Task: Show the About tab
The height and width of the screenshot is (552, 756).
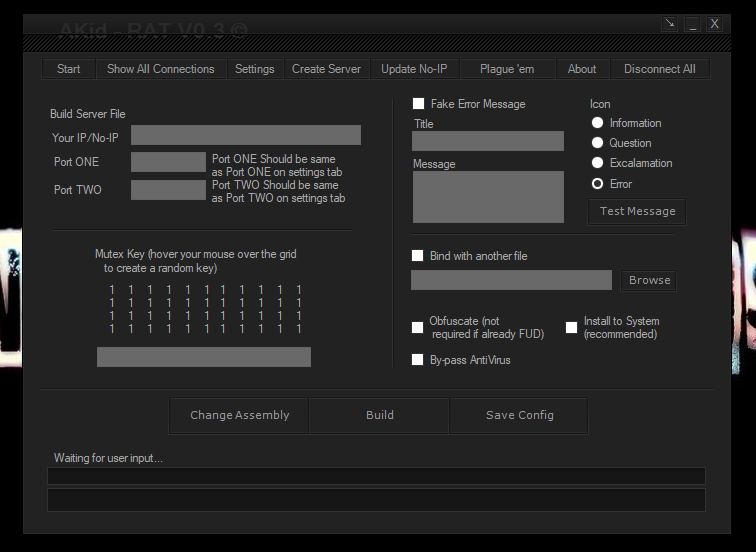Action: click(582, 69)
